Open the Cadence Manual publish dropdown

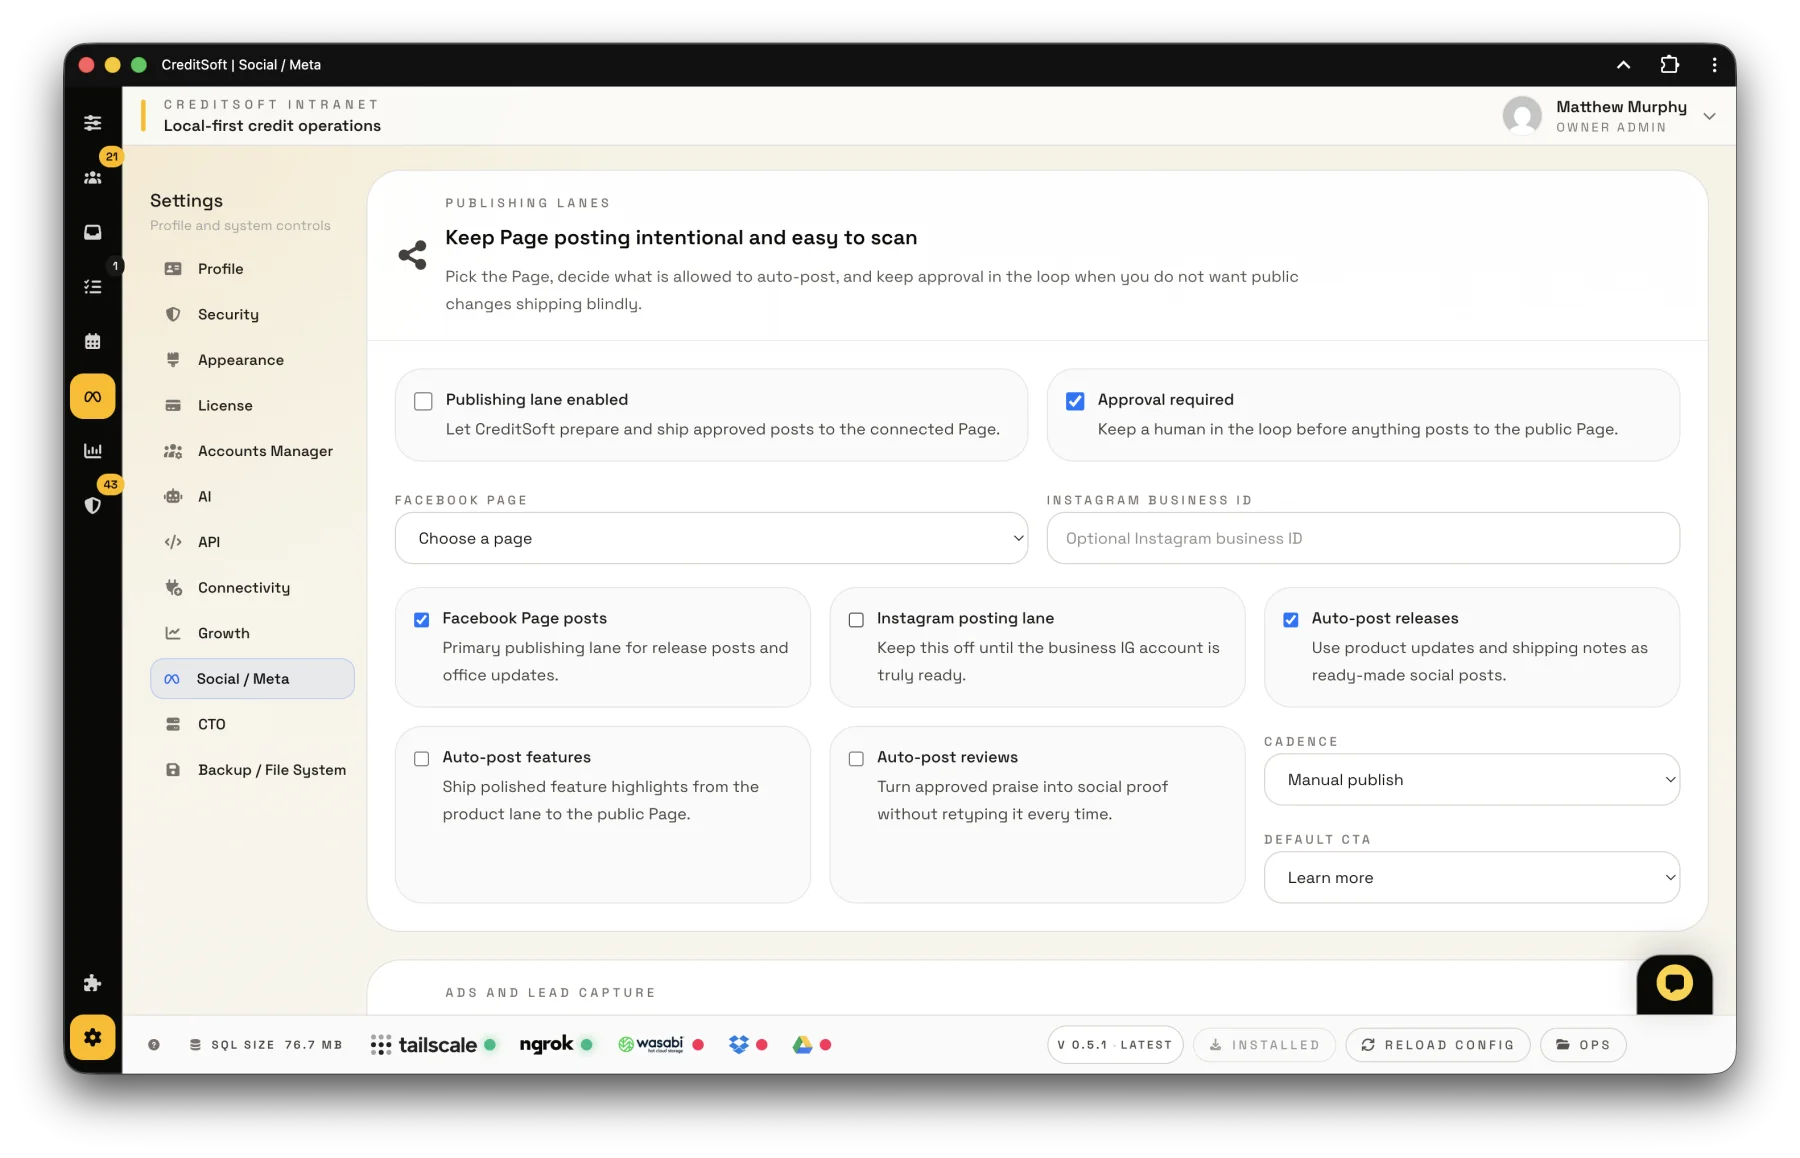[x=1471, y=780]
